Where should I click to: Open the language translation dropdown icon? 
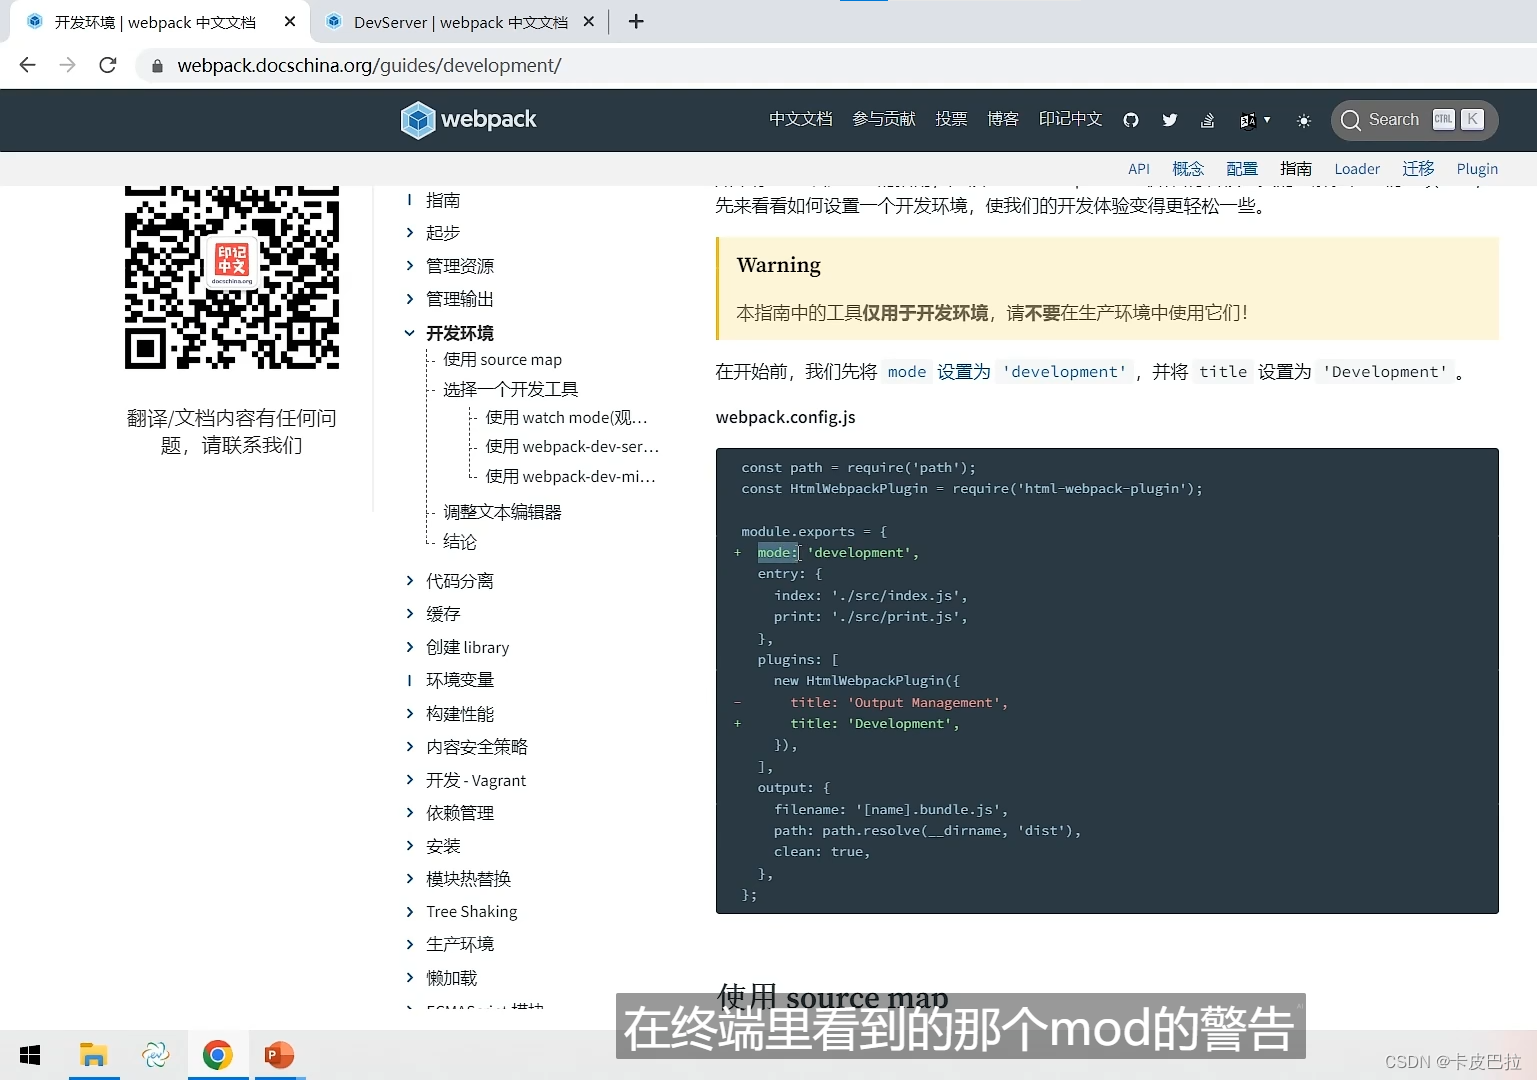point(1254,120)
